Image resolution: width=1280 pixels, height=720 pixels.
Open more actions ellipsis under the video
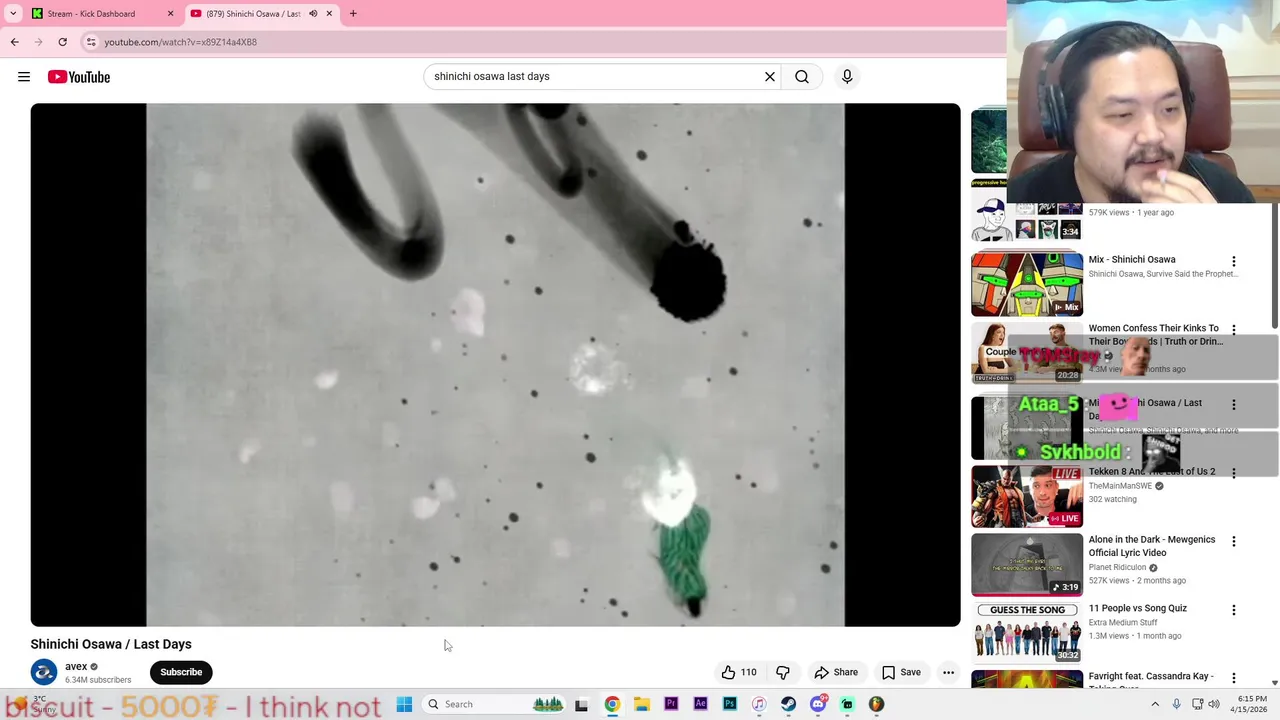click(948, 672)
